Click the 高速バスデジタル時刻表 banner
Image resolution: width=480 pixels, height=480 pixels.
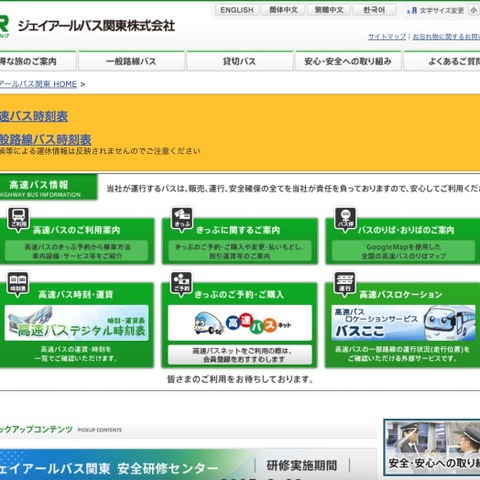pyautogui.click(x=76, y=323)
